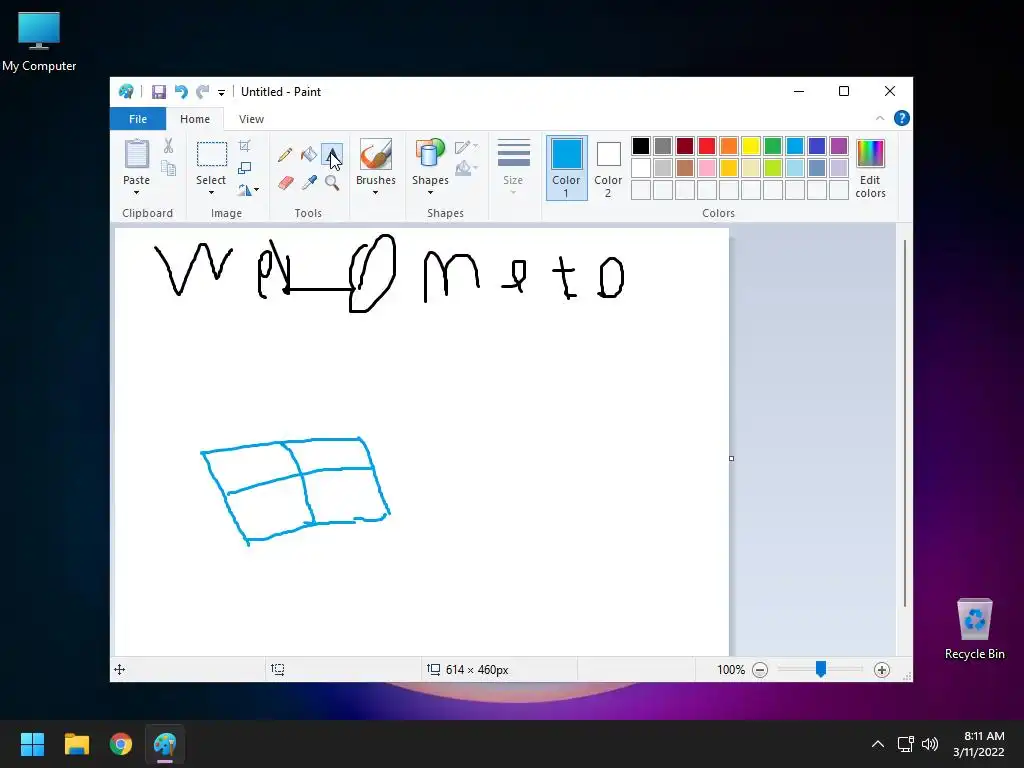Select the Pencil tool

click(285, 155)
